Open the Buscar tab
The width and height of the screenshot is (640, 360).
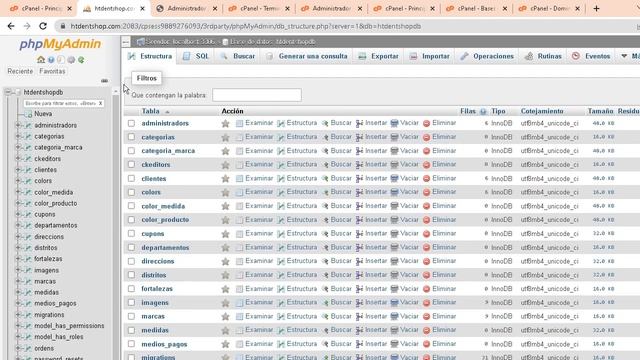[x=238, y=56]
